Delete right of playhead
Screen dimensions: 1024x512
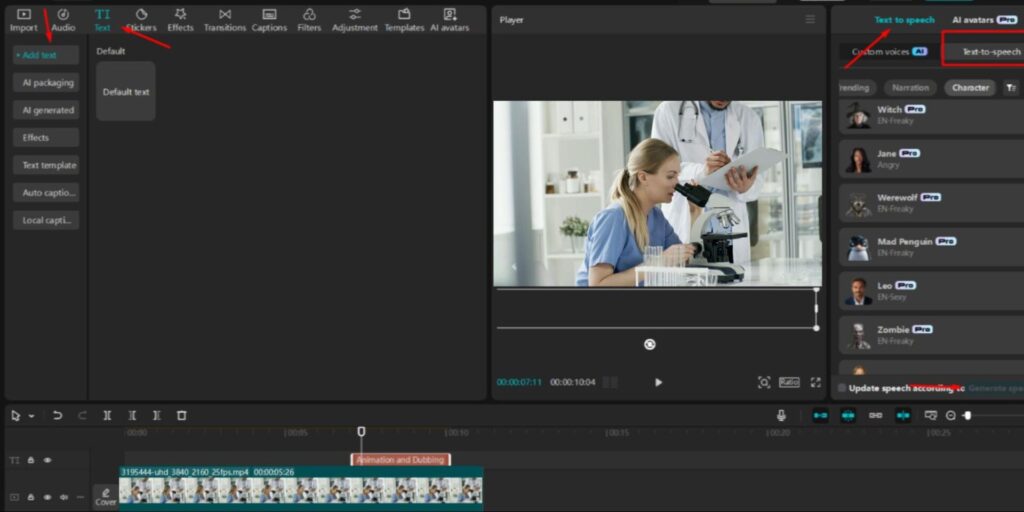coord(157,415)
